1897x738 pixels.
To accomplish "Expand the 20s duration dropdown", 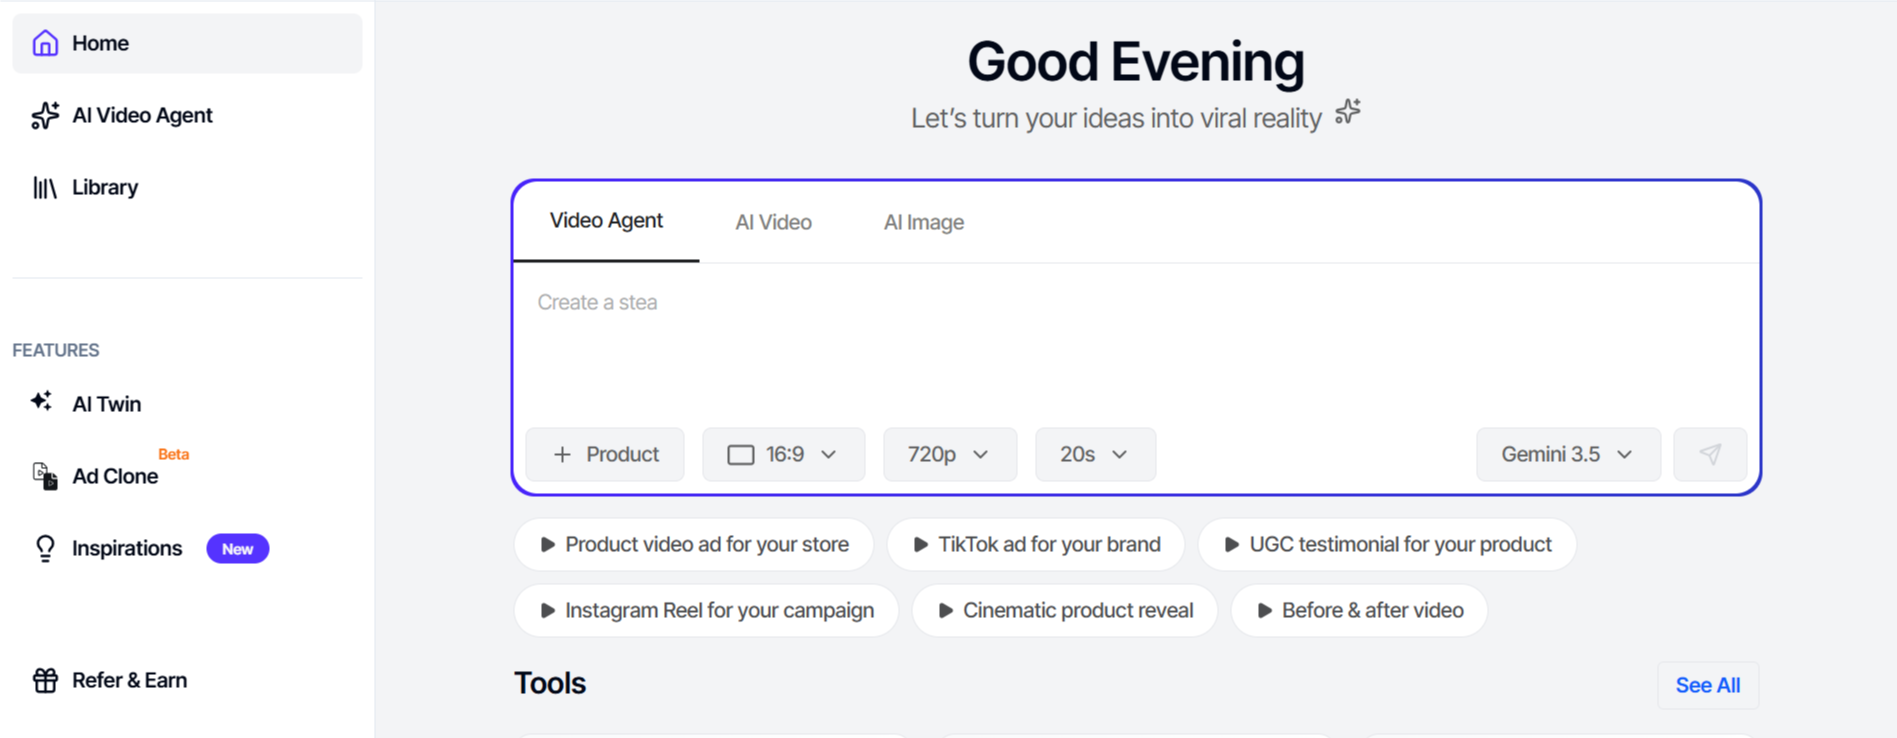I will pyautogui.click(x=1095, y=454).
